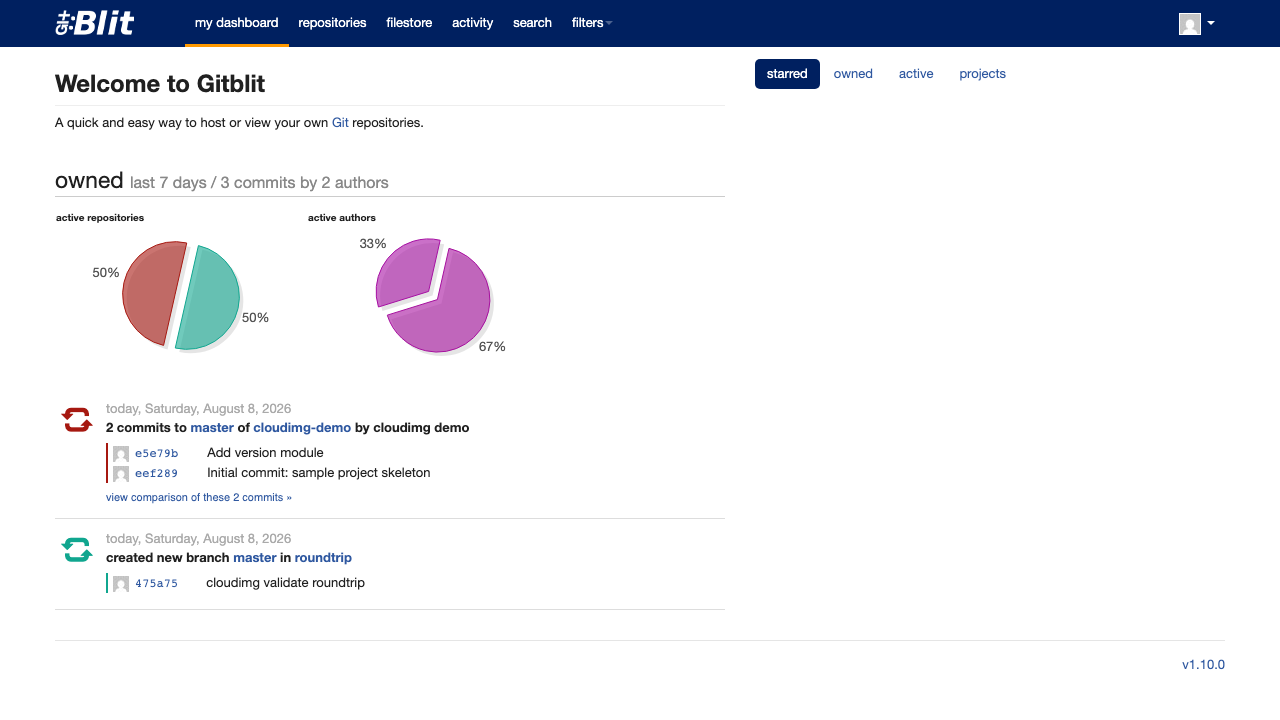Click the green branch icon for roundtrip
1280x720 pixels.
[x=77, y=550]
